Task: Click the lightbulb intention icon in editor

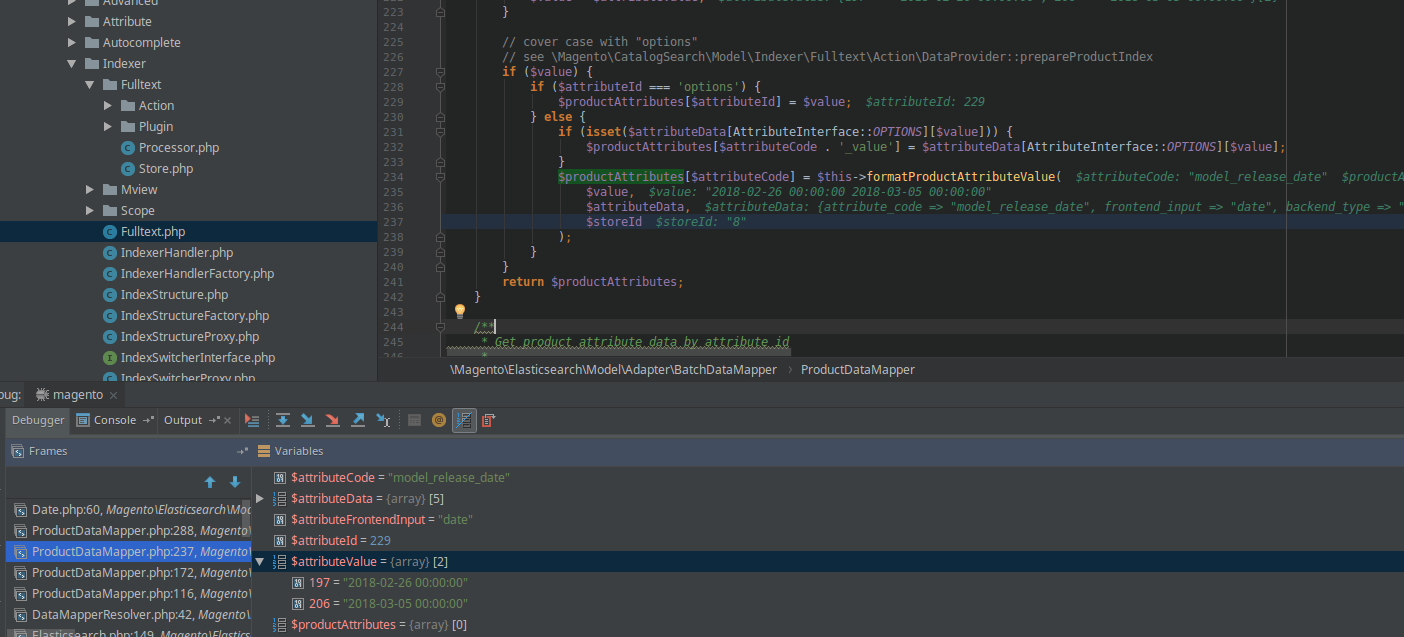Action: point(460,312)
